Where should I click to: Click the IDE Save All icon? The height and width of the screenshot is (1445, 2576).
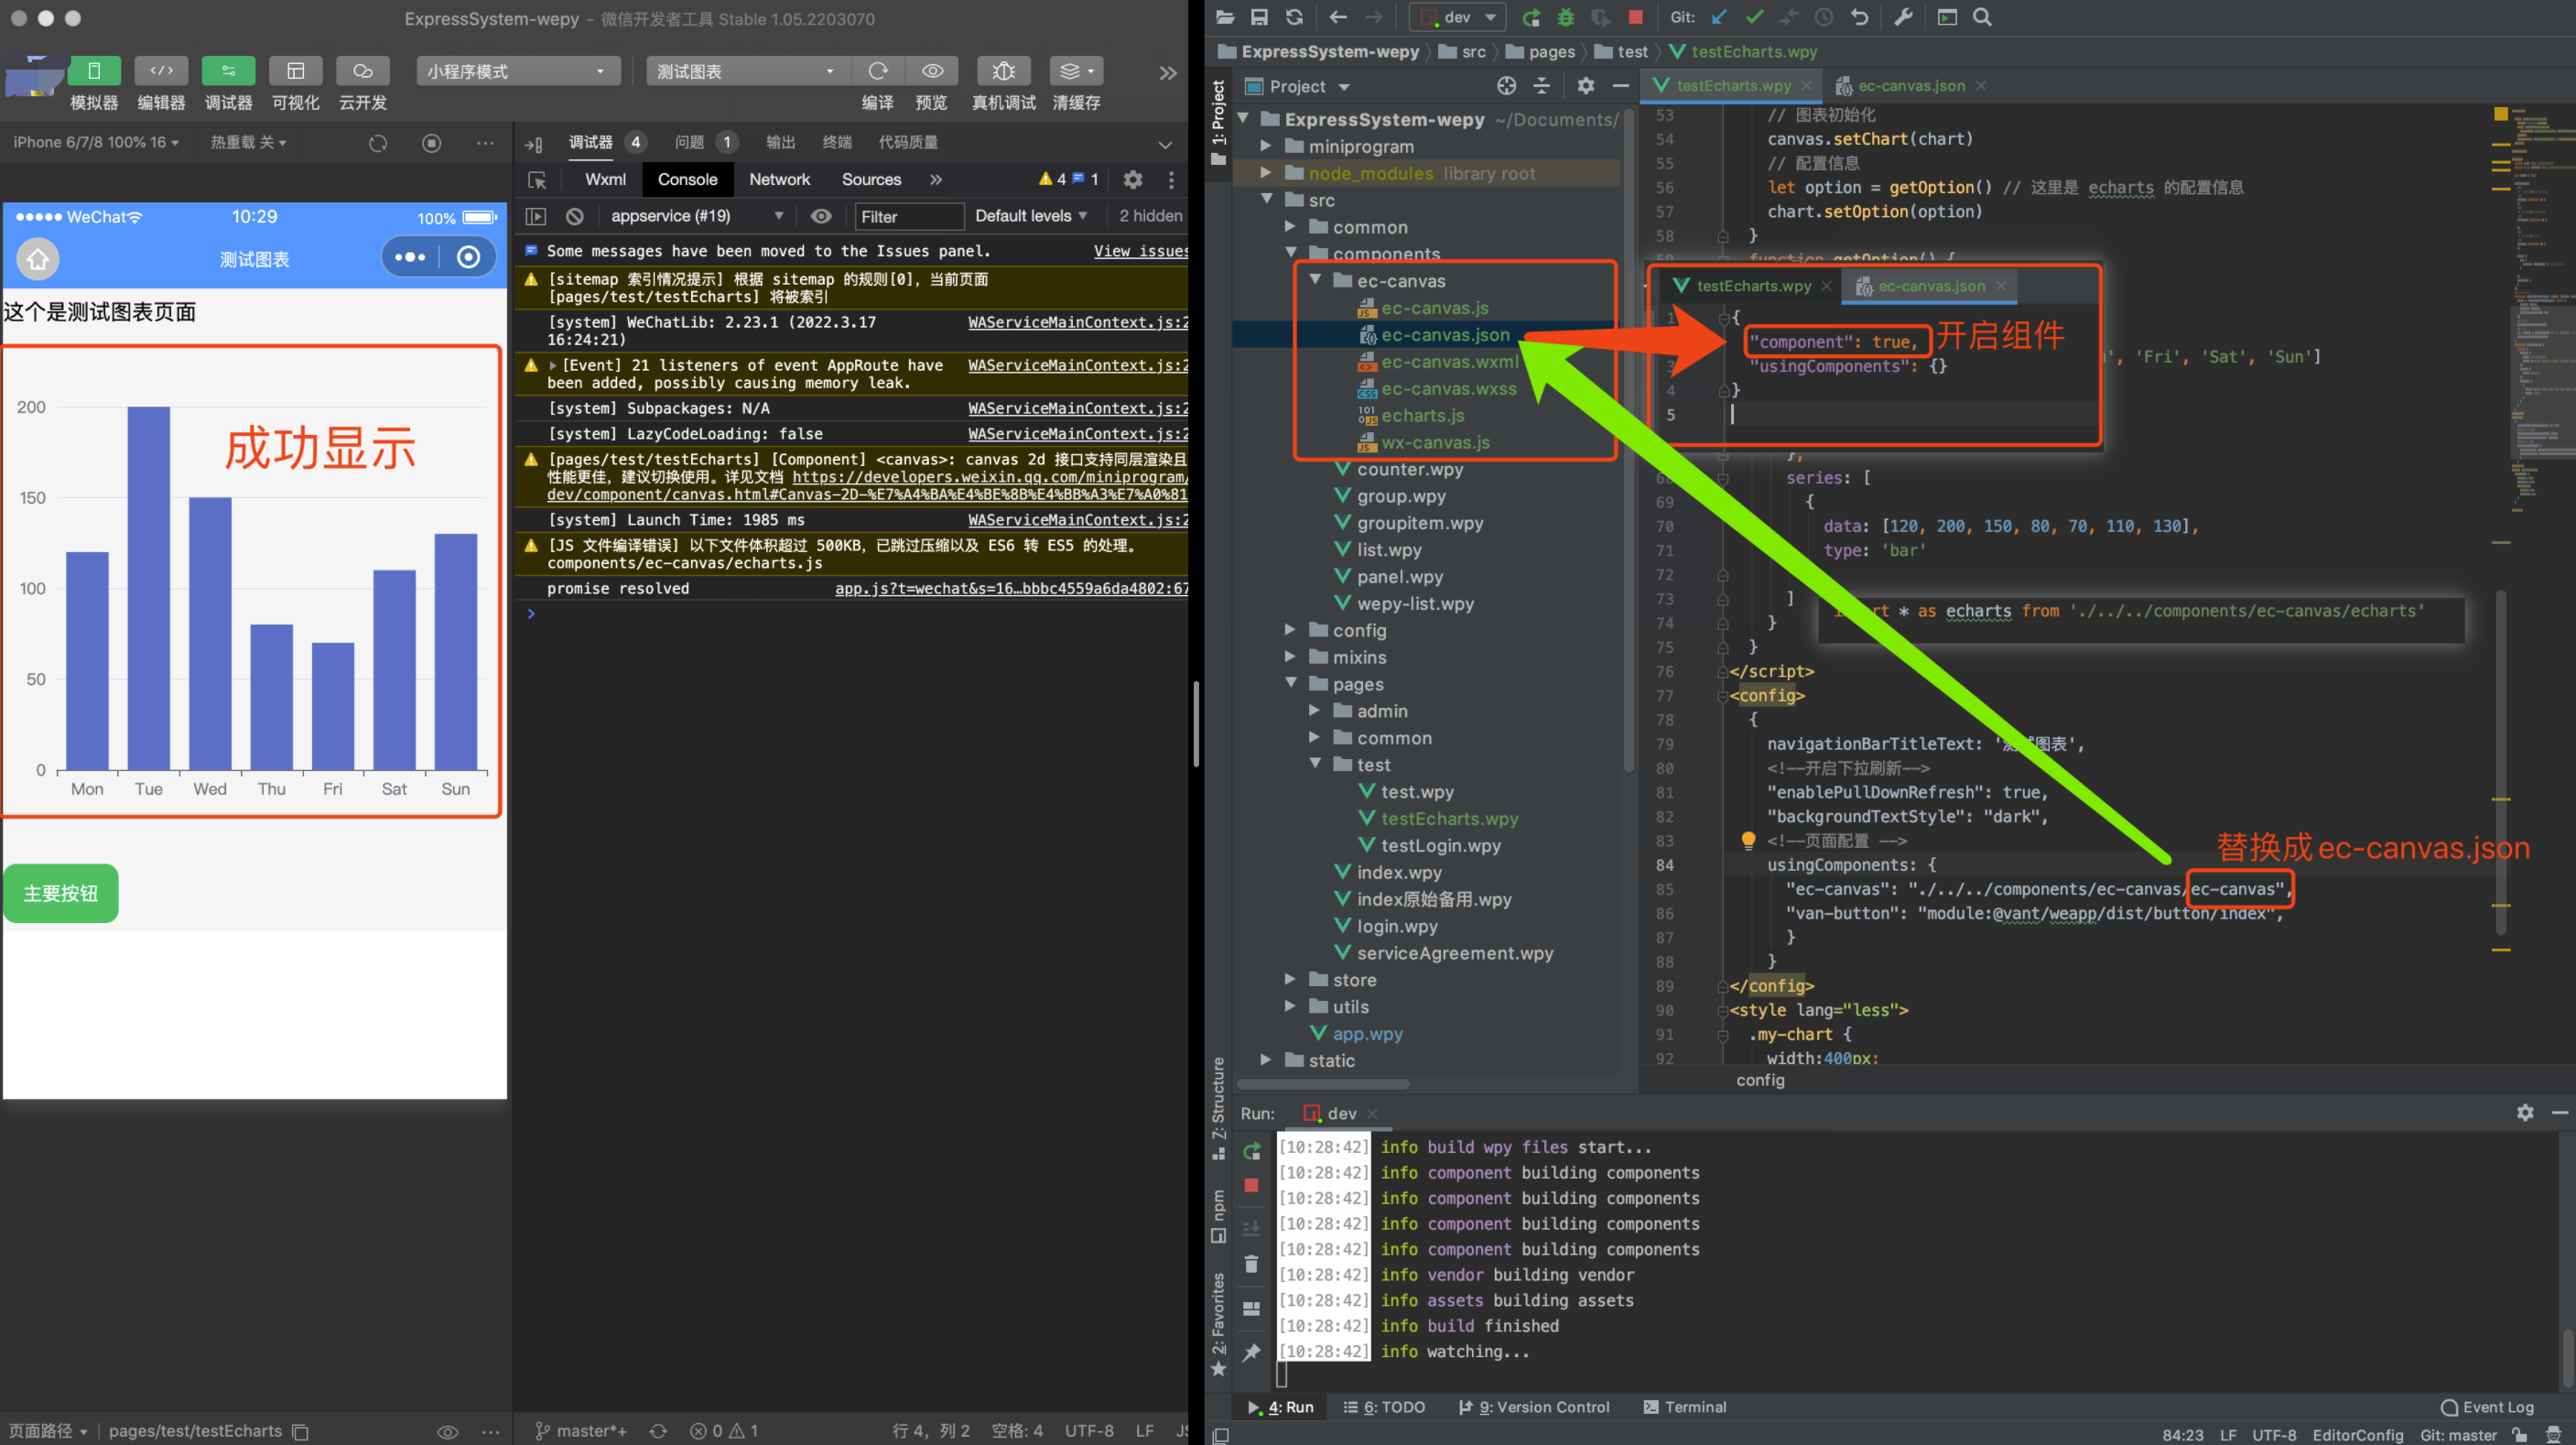(1259, 17)
